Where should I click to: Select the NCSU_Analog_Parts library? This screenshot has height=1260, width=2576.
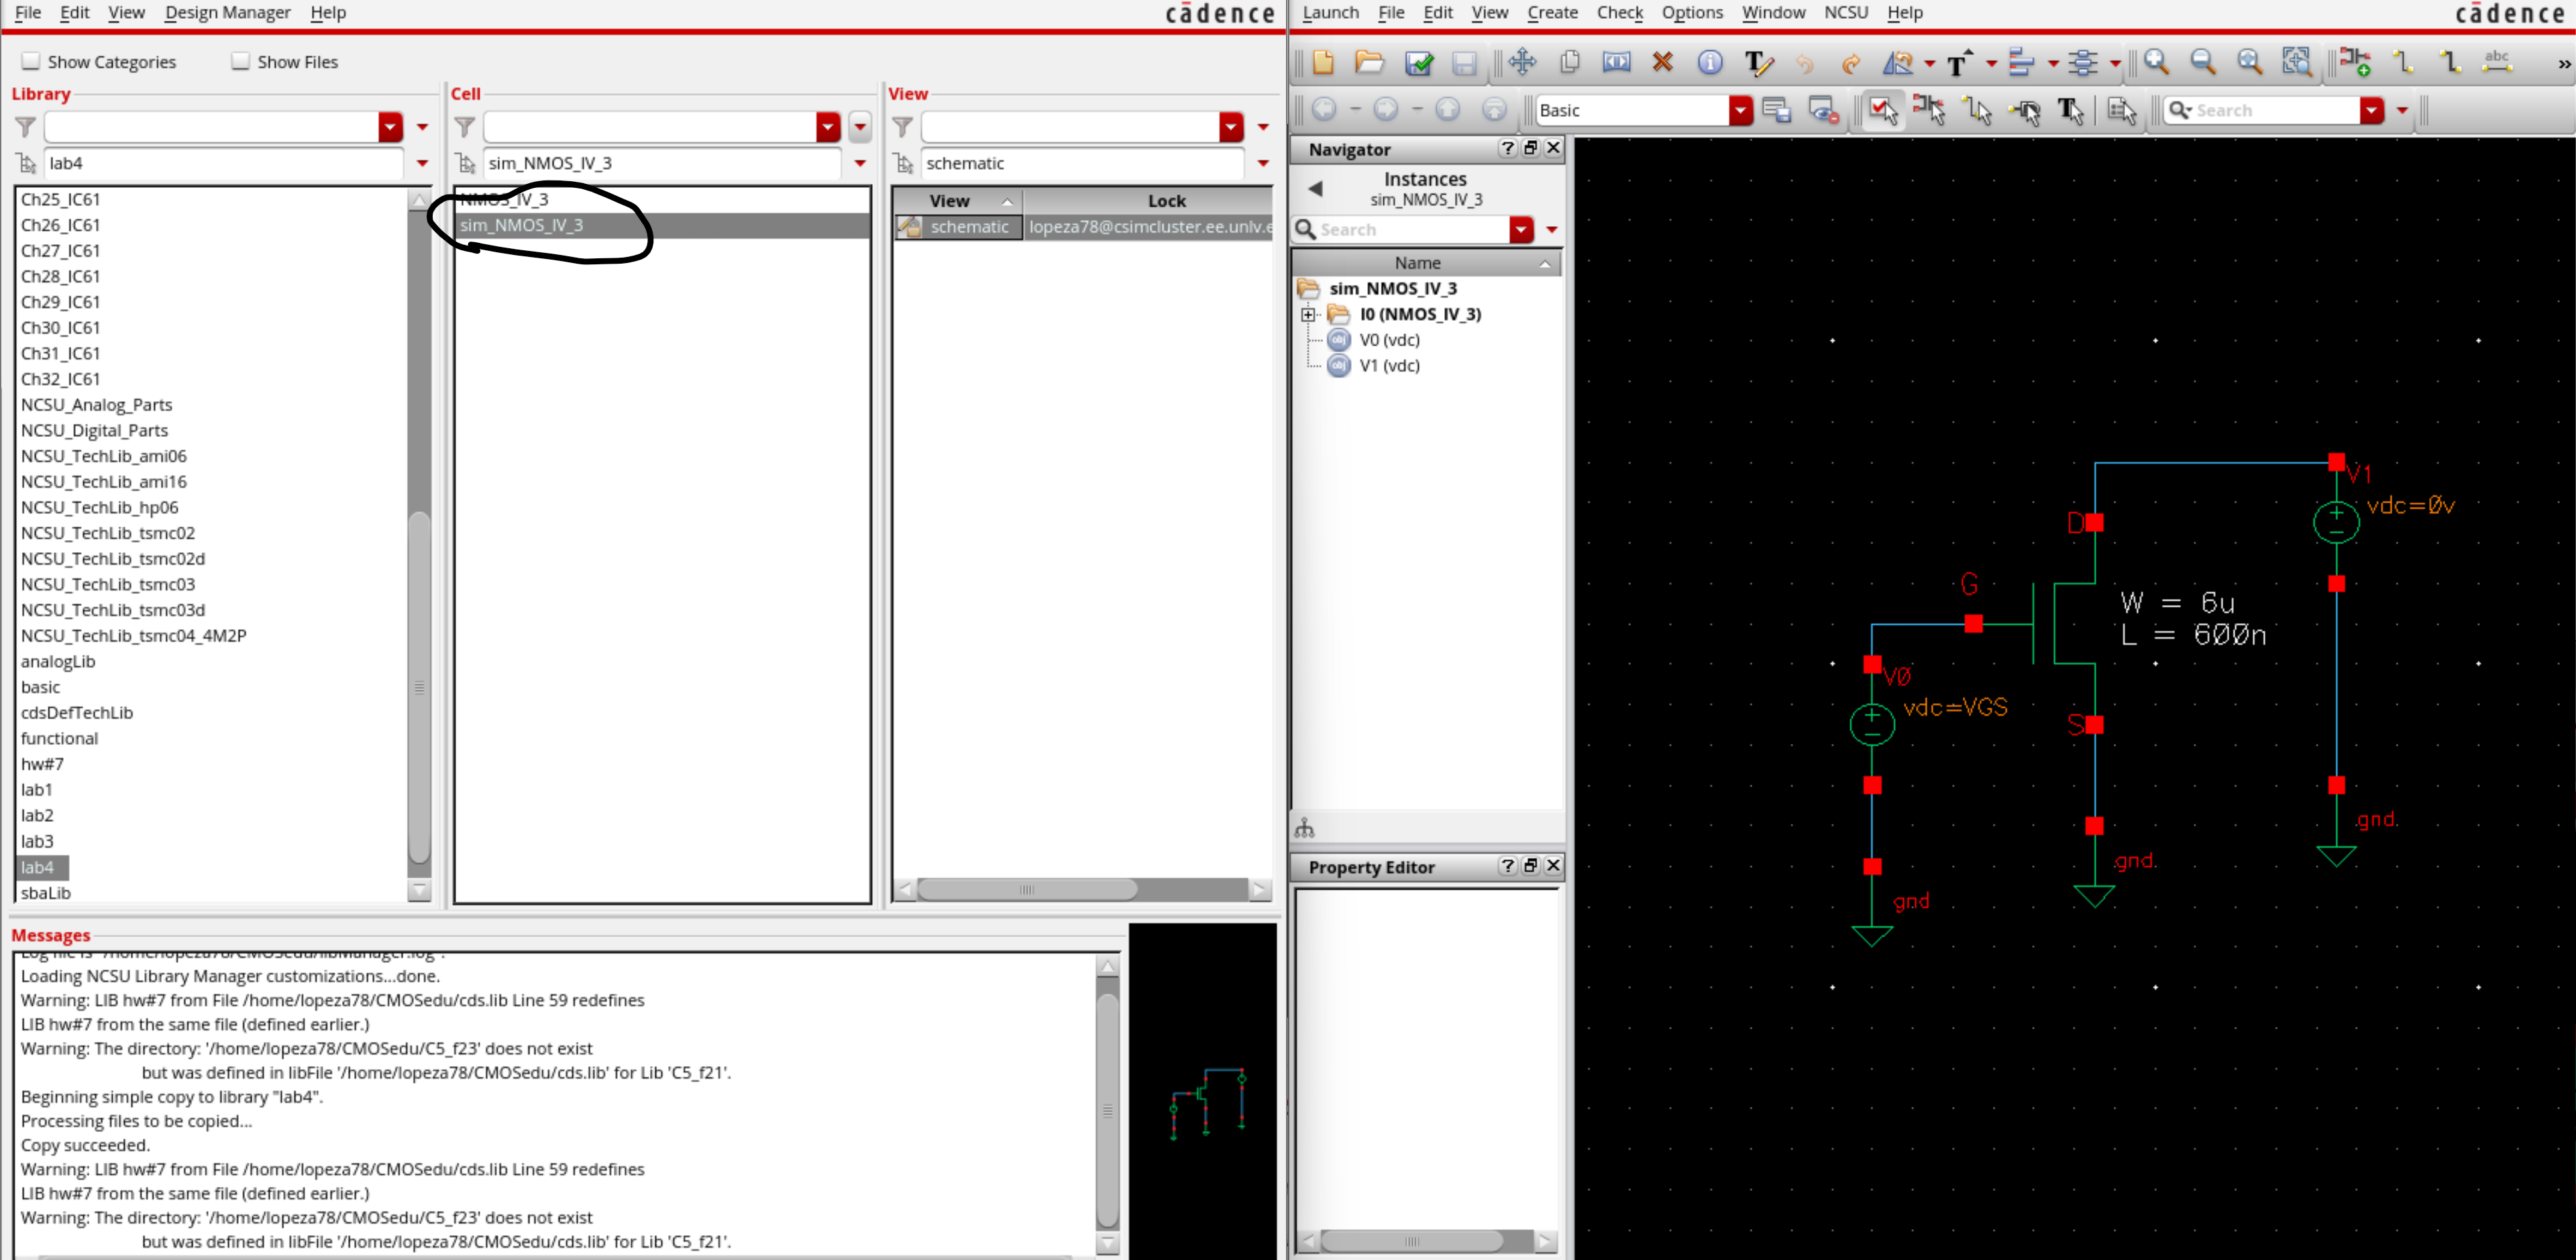pos(96,404)
